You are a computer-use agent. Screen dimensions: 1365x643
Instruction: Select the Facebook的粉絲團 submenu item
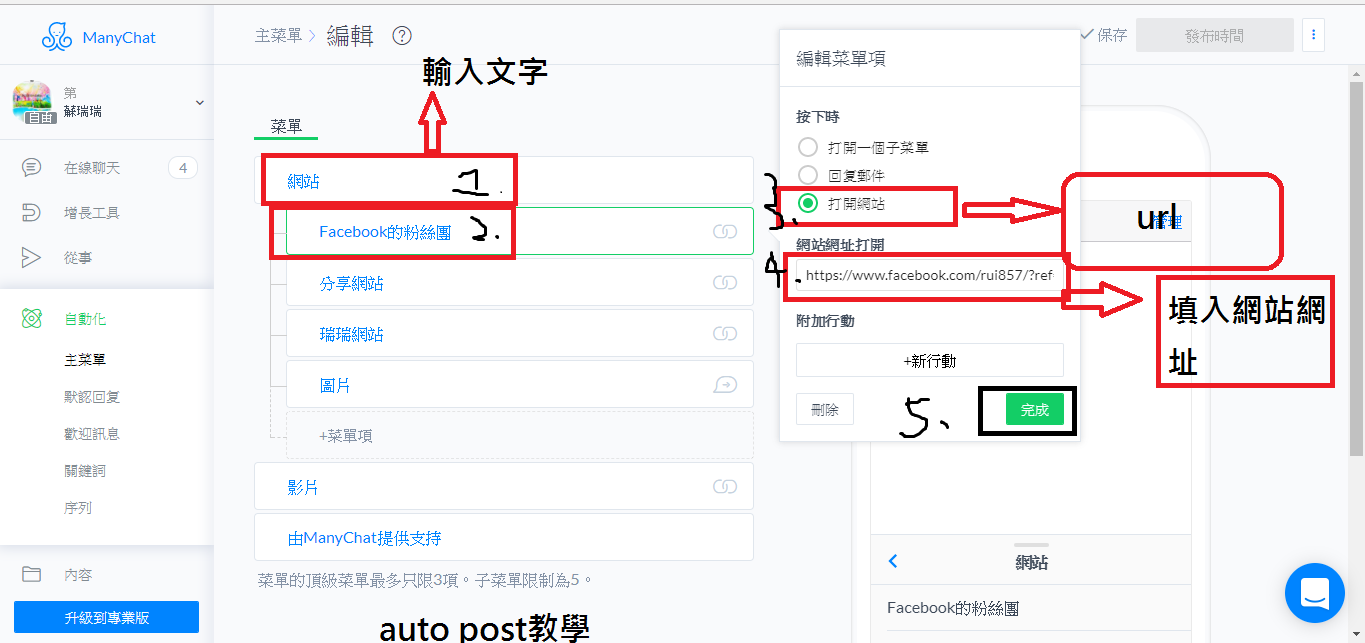pos(520,232)
